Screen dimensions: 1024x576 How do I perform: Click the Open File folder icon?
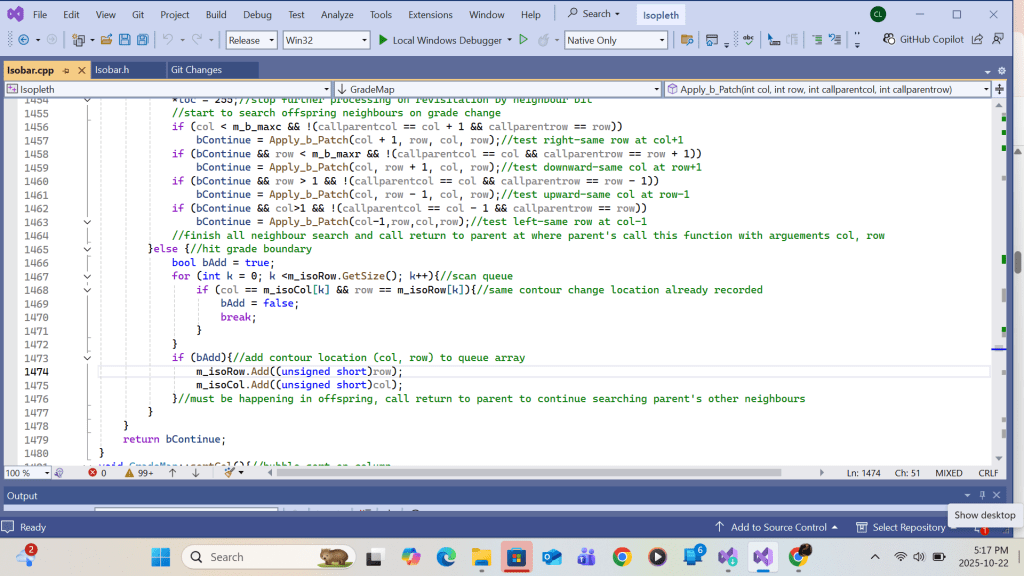click(104, 40)
